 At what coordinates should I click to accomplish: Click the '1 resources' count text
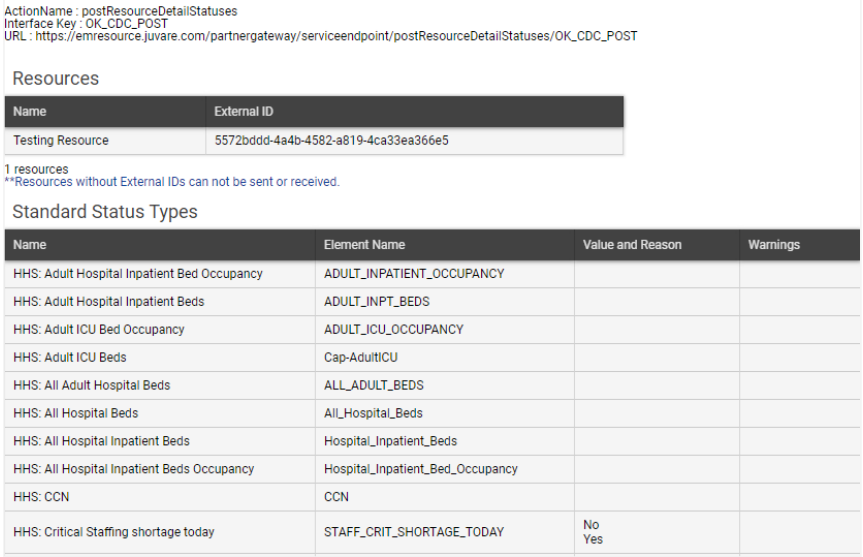pos(36,169)
